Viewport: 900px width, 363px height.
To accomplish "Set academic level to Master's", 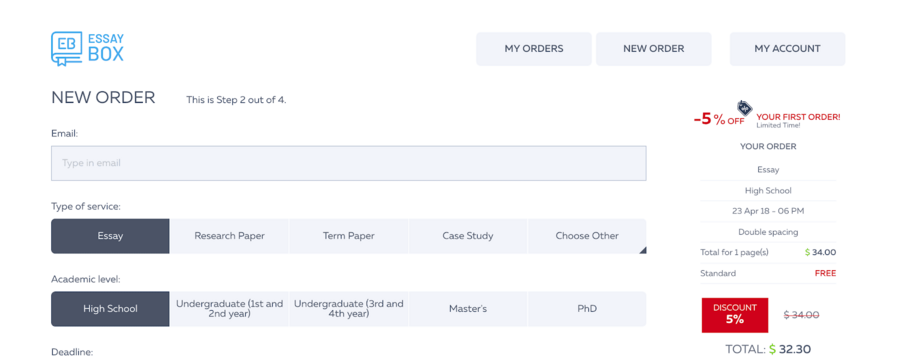I will 468,309.
